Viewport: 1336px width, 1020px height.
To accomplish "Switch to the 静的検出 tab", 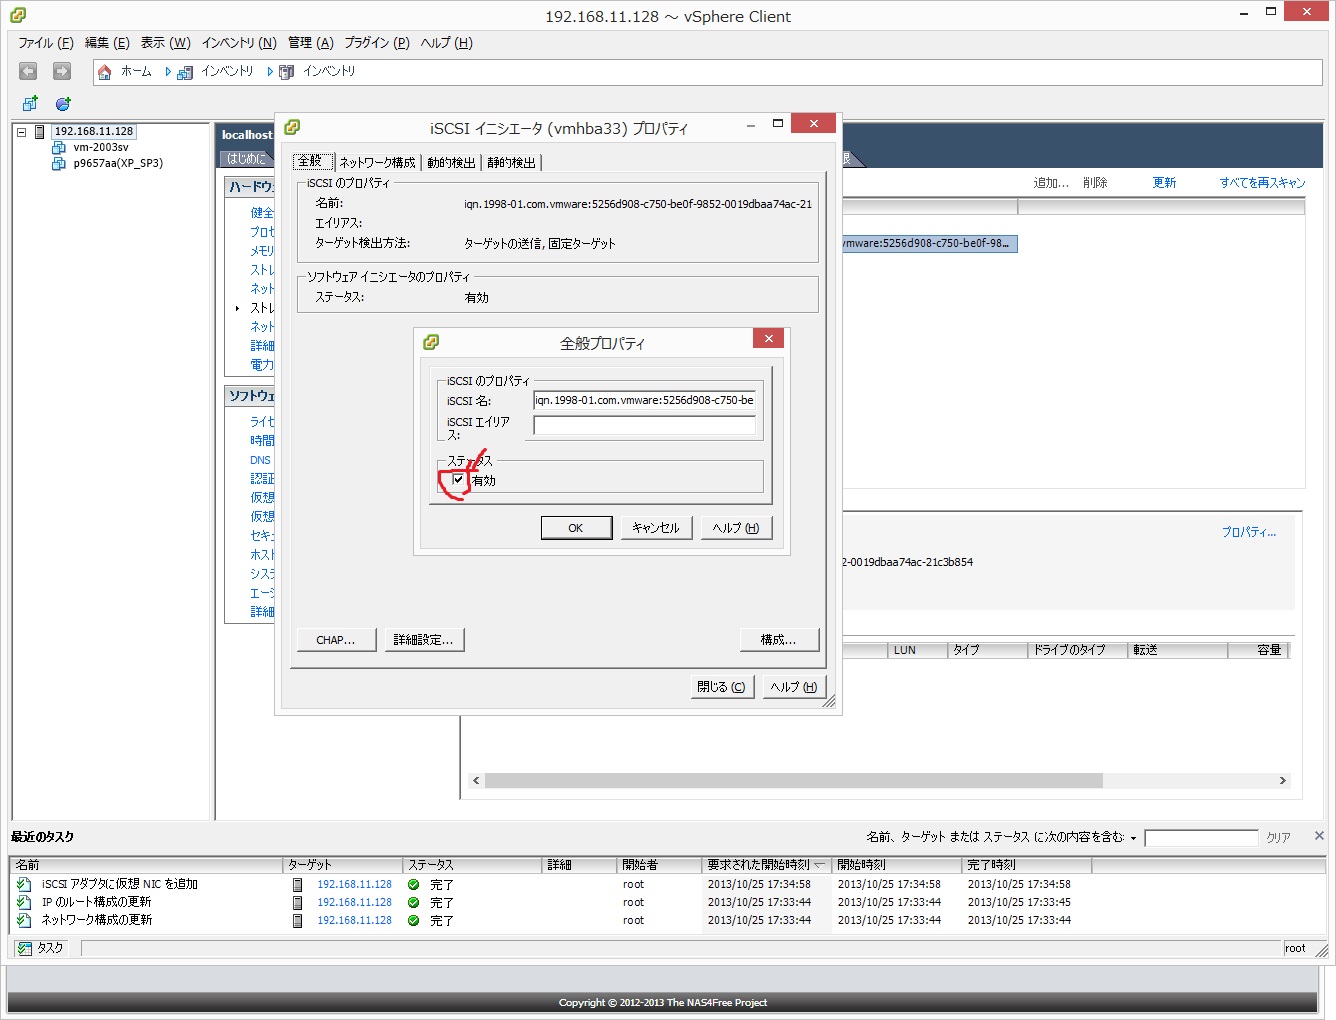I will [x=511, y=163].
